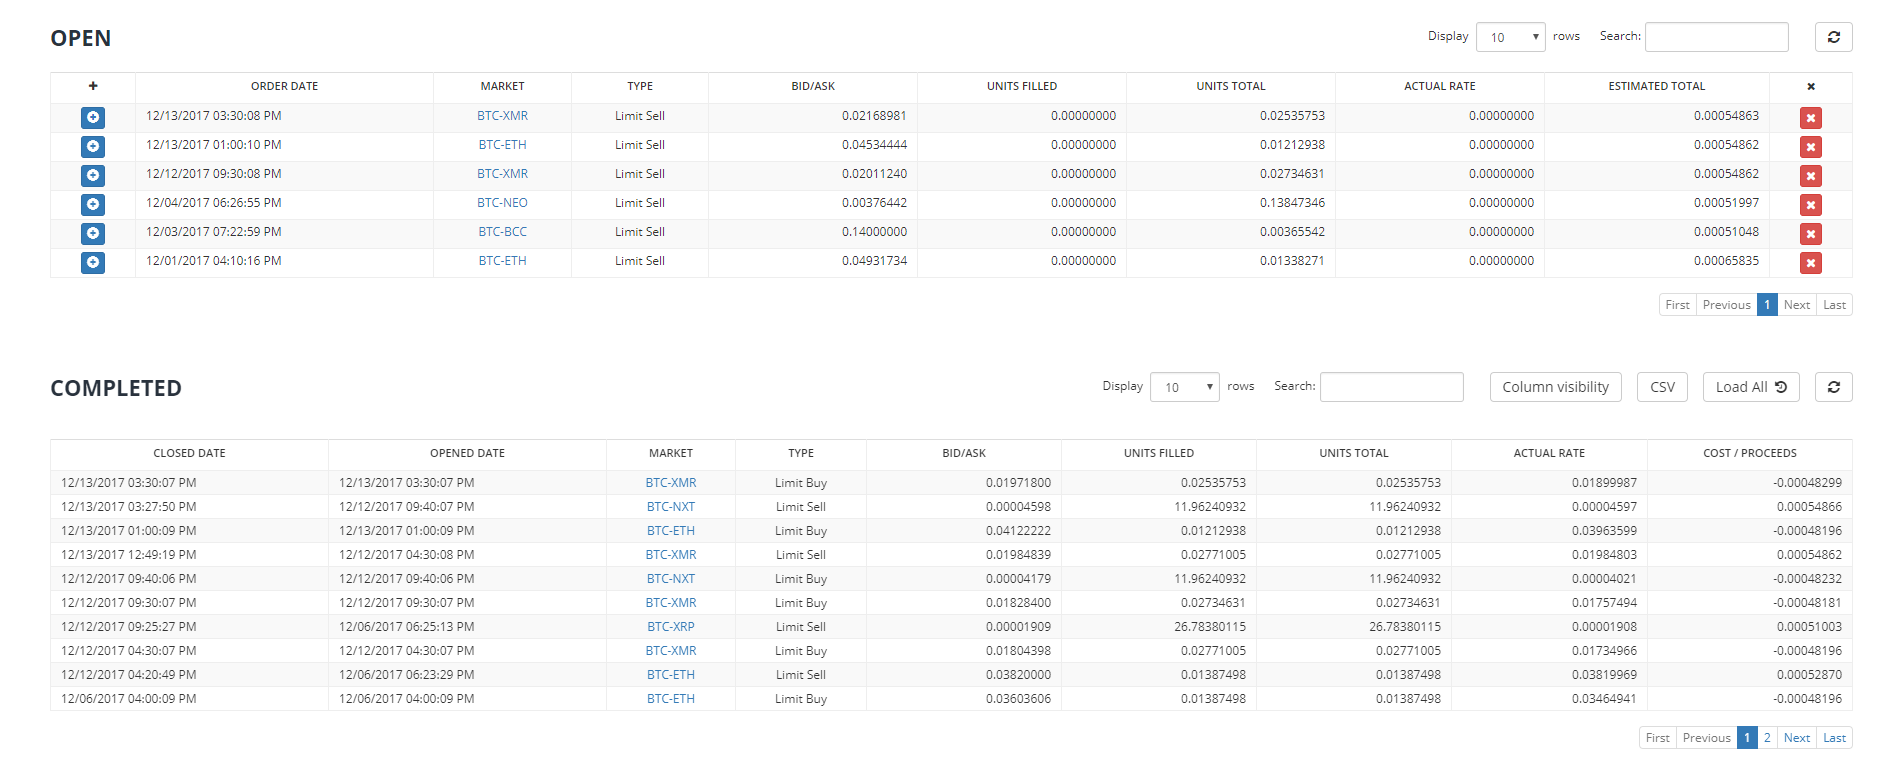Cancel the BTC-BCC open order
Screen dimensions: 1903x783
(1810, 234)
